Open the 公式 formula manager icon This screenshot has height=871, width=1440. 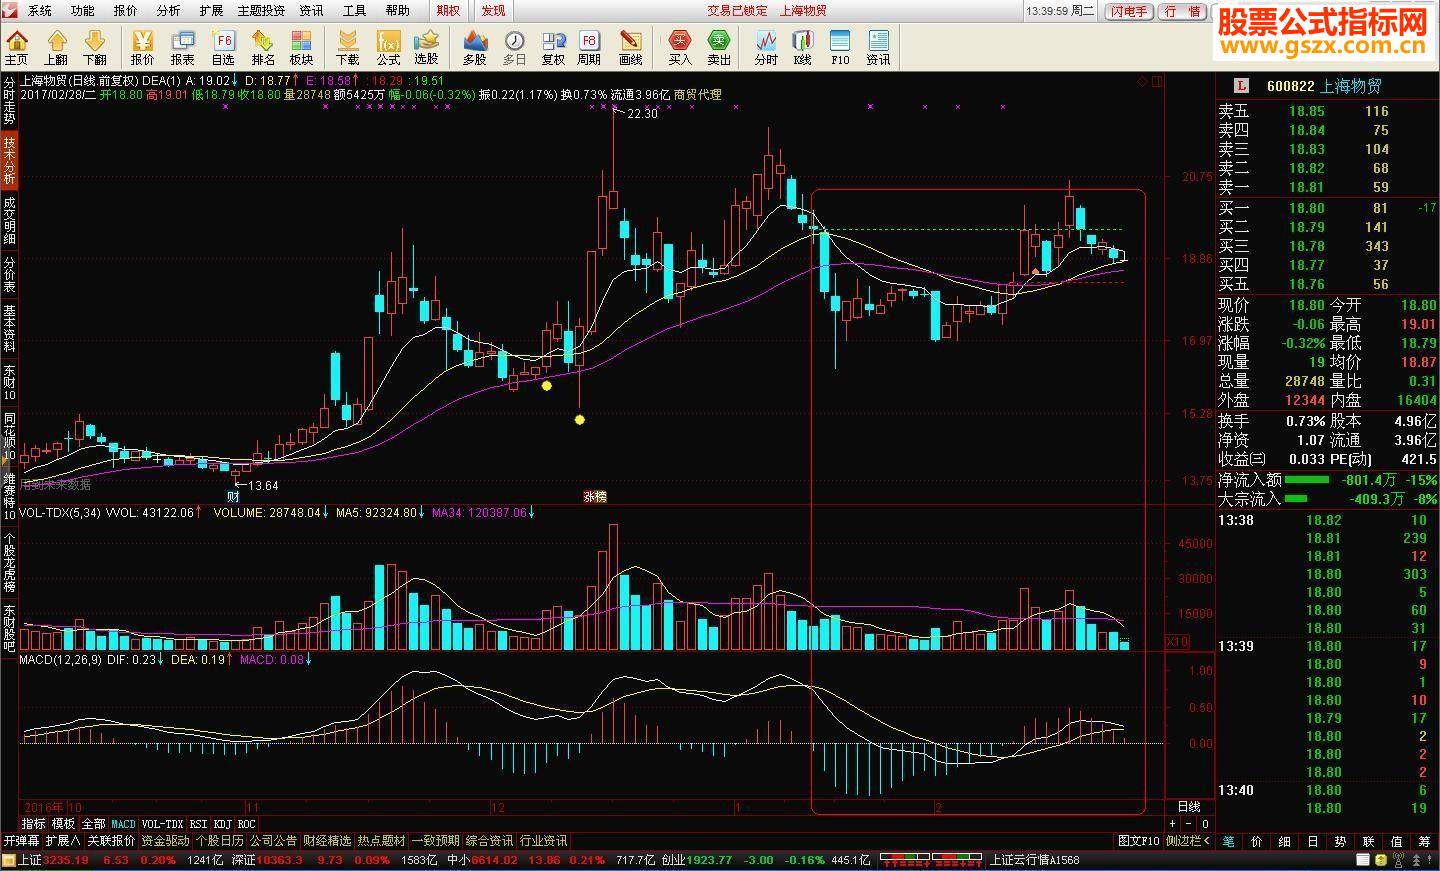click(x=388, y=47)
